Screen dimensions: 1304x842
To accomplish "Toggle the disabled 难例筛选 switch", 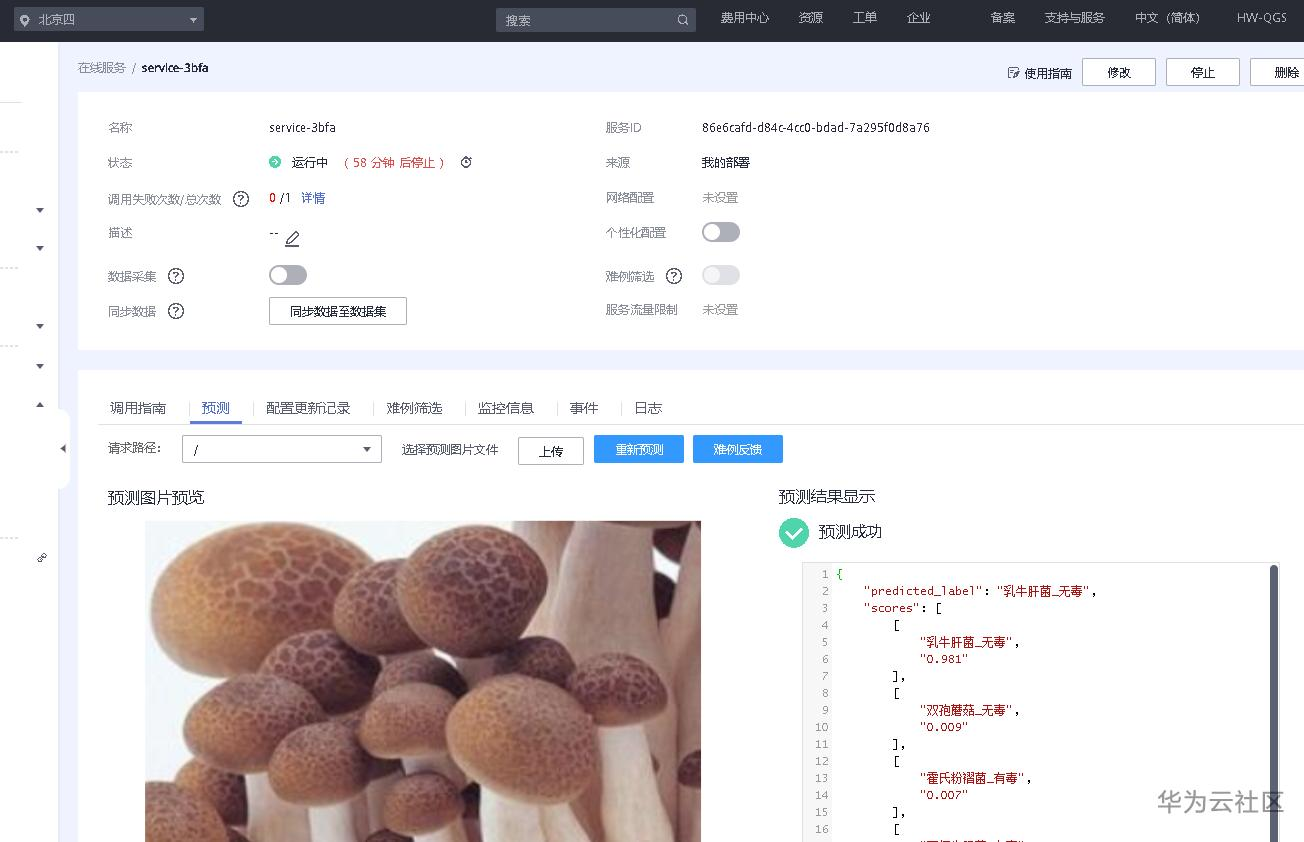I will point(721,275).
